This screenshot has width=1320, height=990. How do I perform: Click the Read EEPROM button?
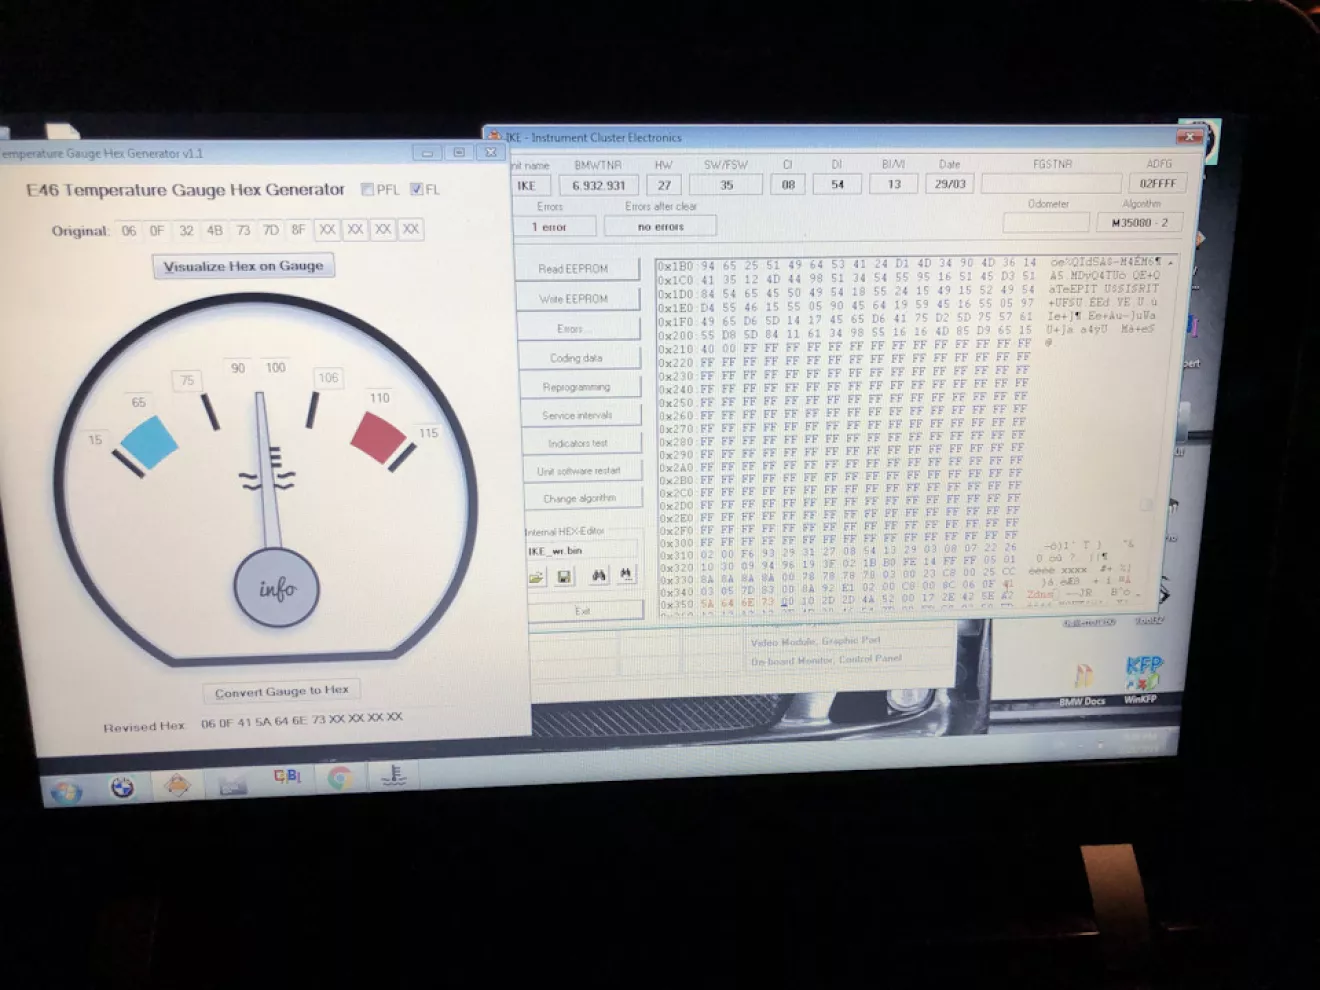[577, 269]
